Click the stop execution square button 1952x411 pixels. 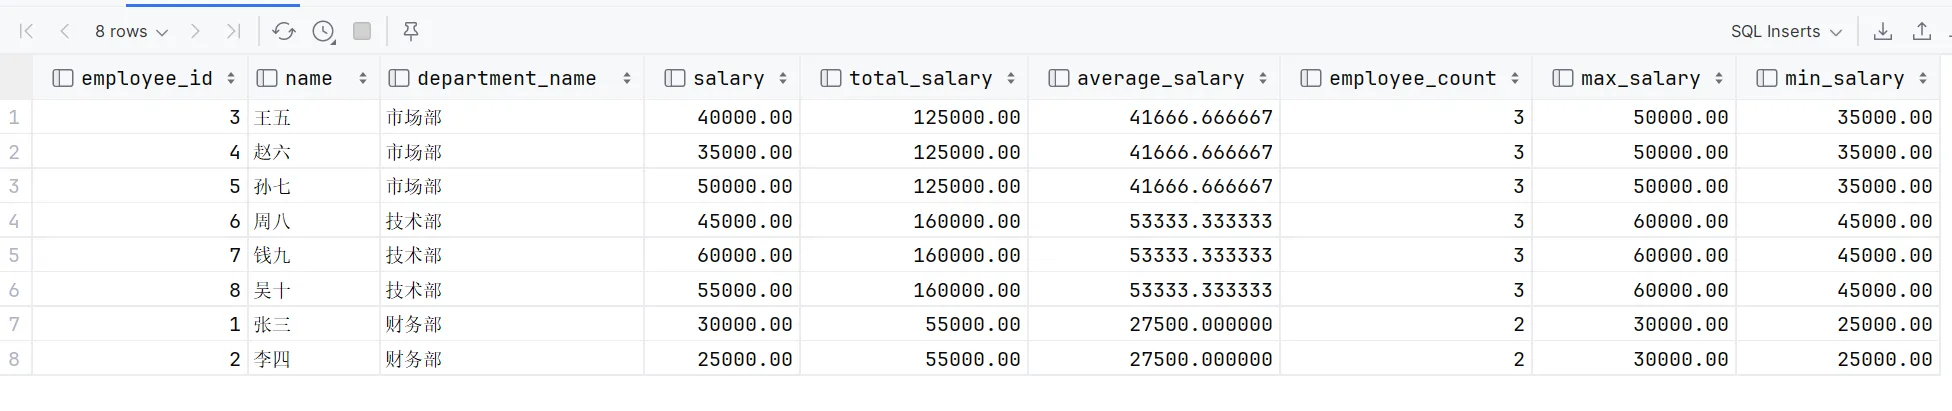362,32
